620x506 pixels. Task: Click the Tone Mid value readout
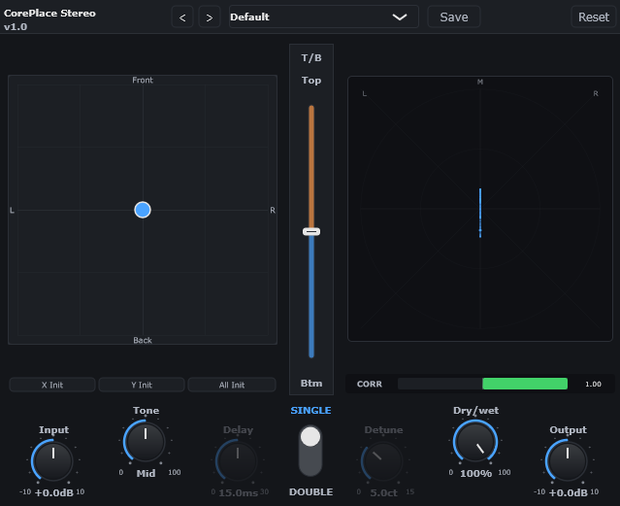tap(146, 473)
